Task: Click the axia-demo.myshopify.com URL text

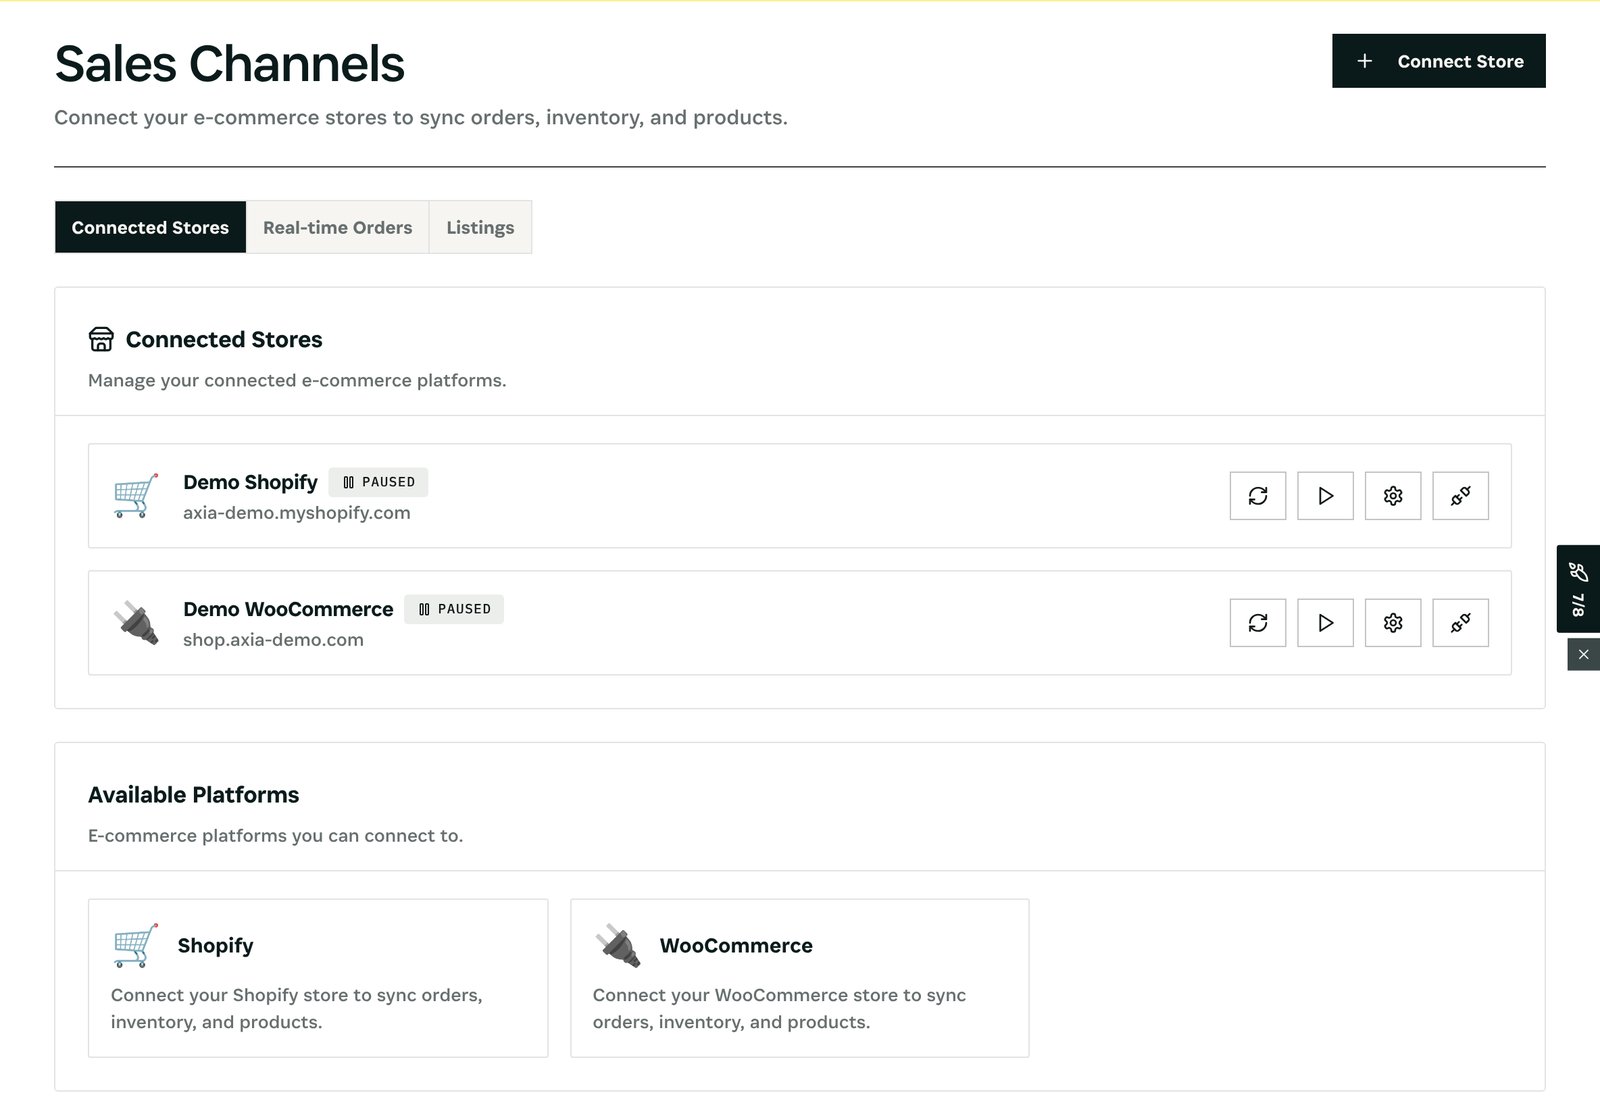Action: pyautogui.click(x=297, y=513)
